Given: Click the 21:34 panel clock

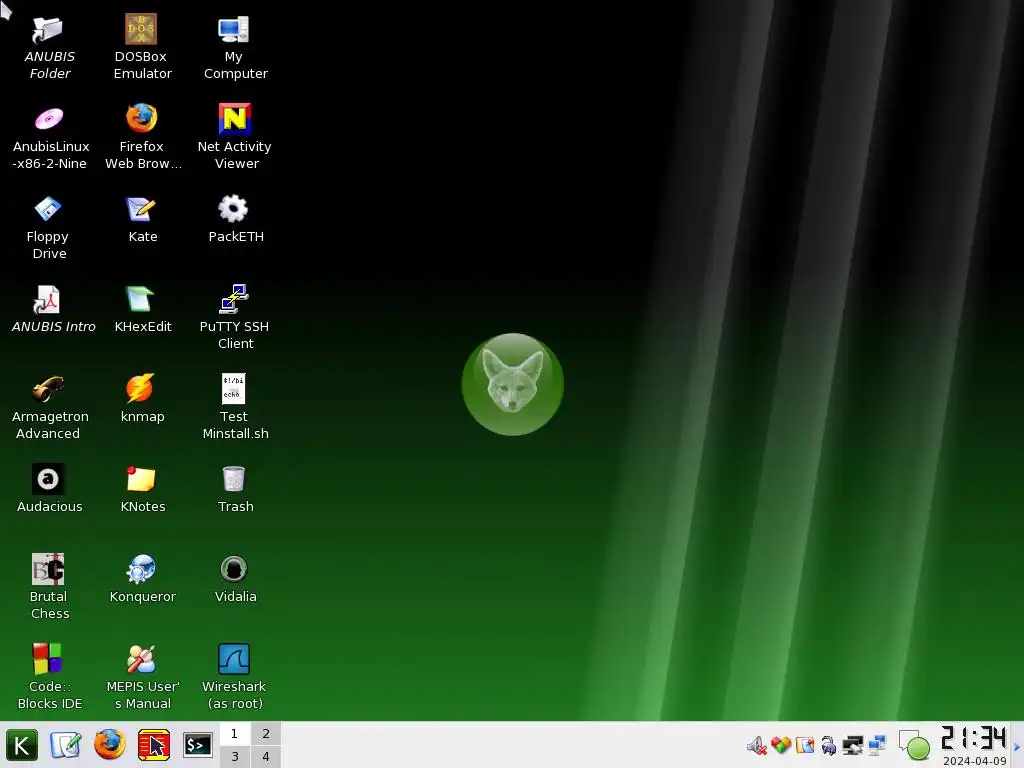Looking at the screenshot, I should click(x=974, y=739).
